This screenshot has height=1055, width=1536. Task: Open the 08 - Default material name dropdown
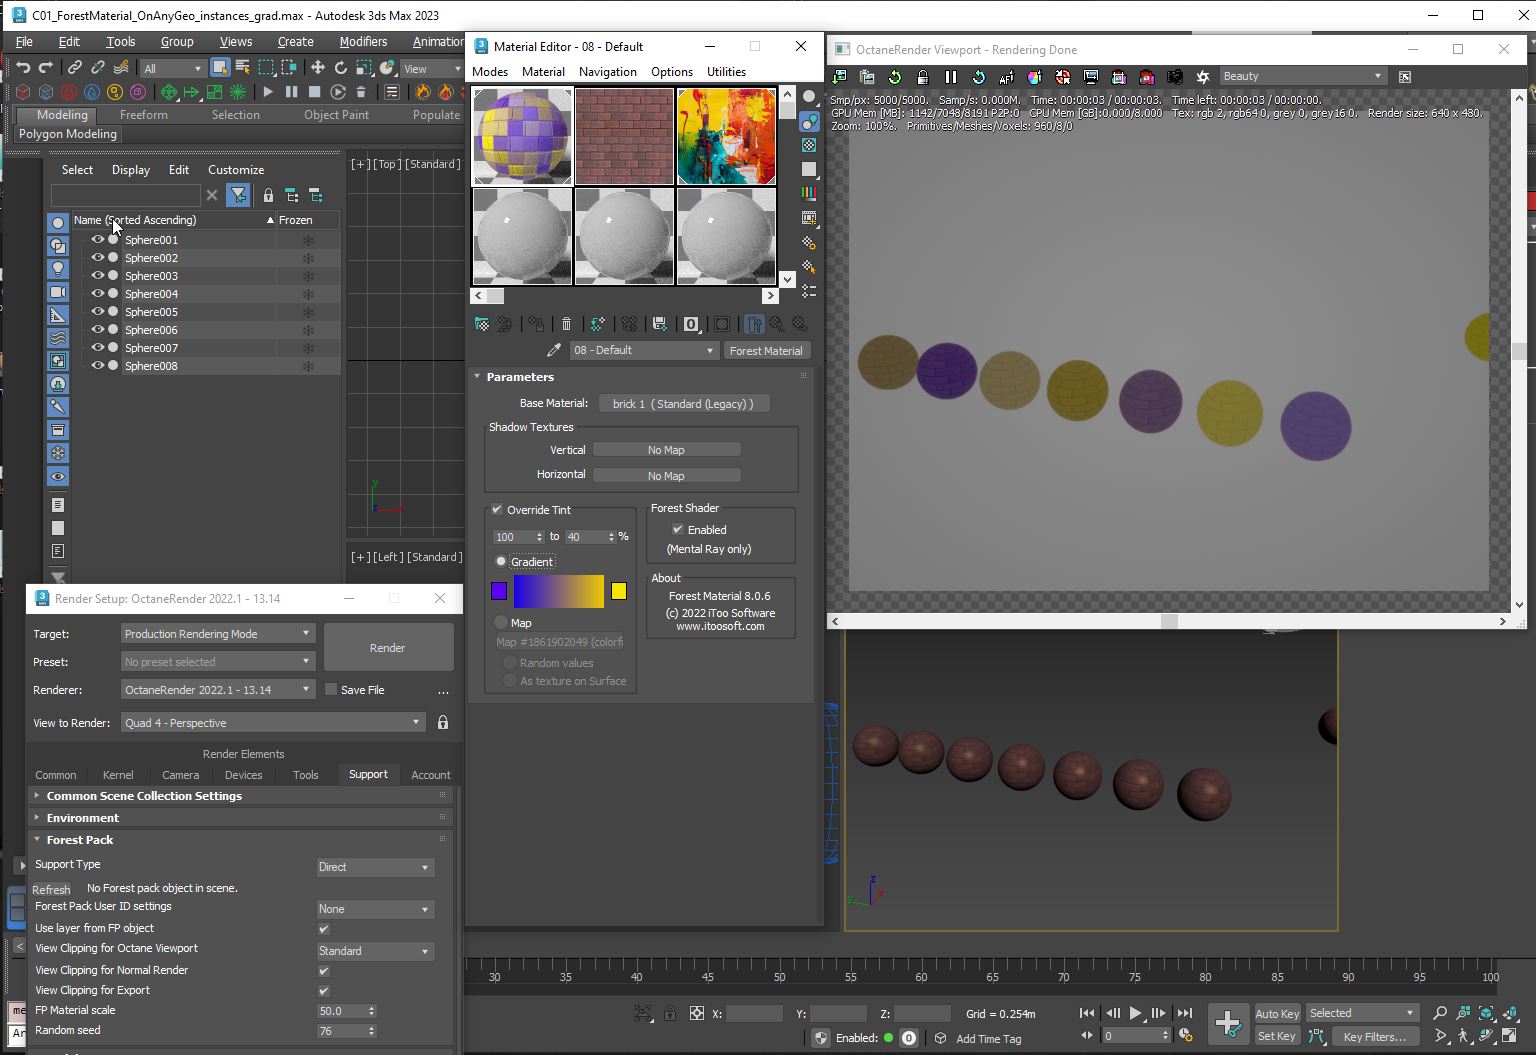pos(644,351)
